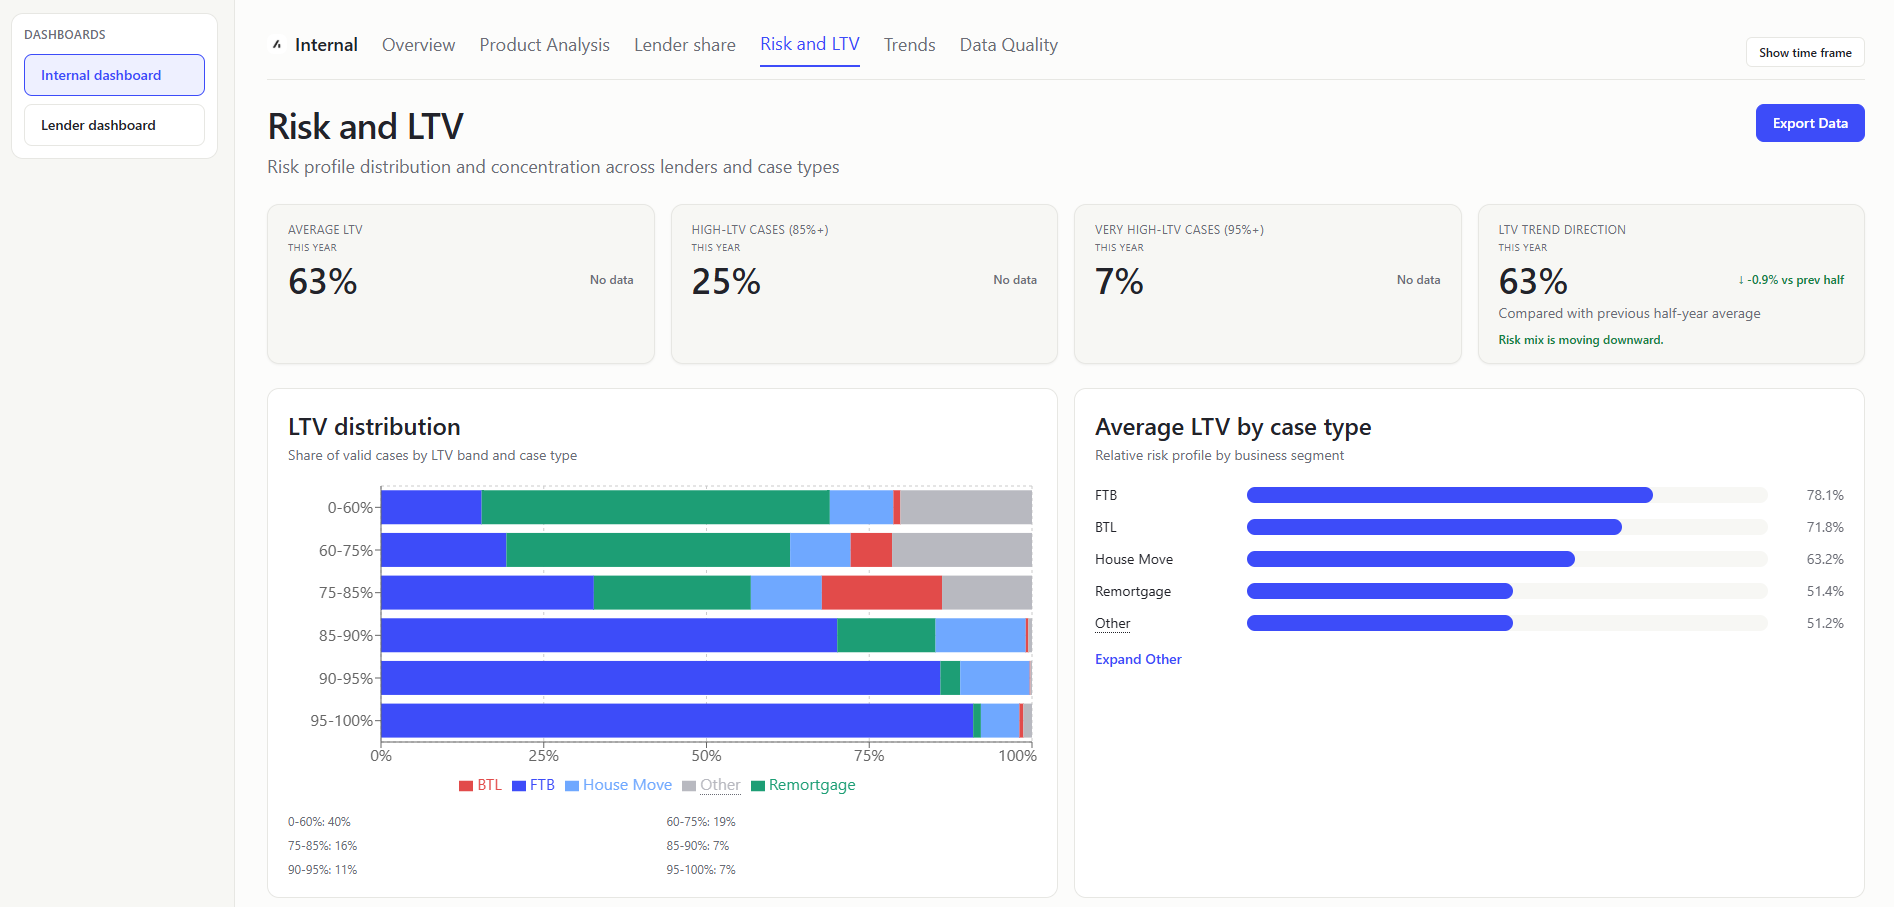Switch to the Overview tab

[x=418, y=45]
